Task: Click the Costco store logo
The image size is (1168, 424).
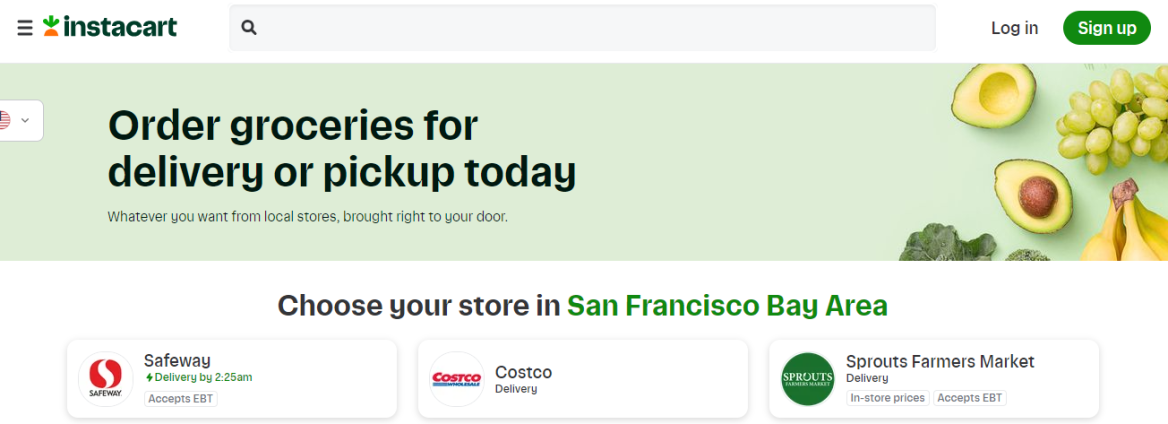Action: (456, 379)
